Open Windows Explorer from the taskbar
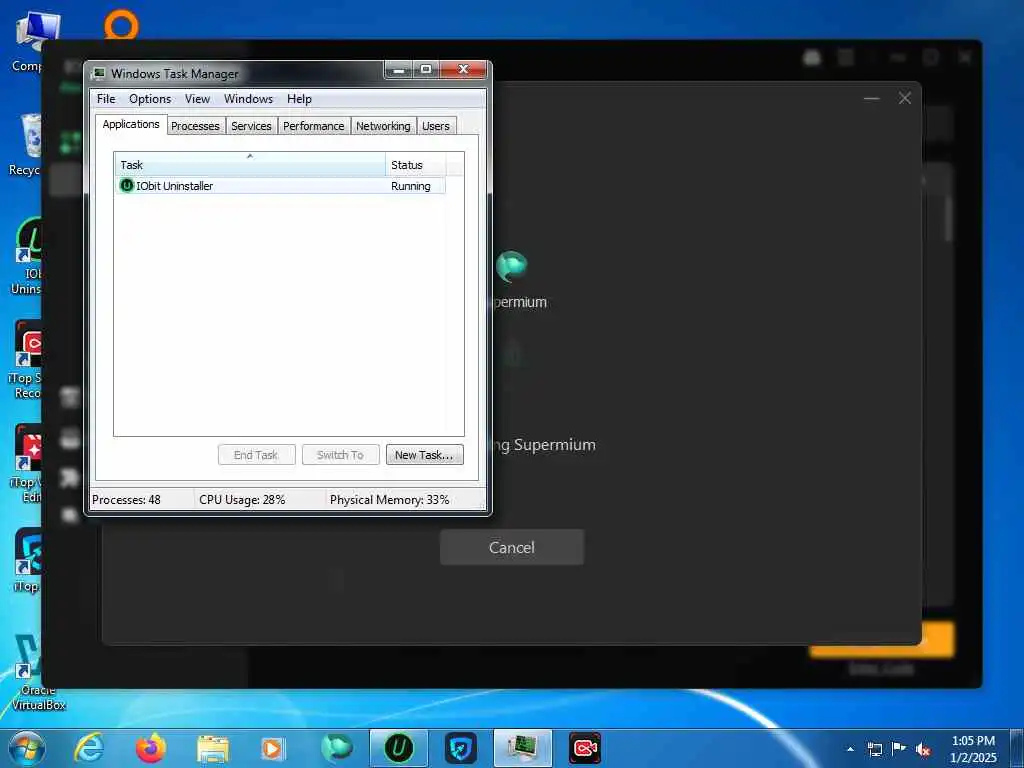The width and height of the screenshot is (1024, 768). pos(213,748)
